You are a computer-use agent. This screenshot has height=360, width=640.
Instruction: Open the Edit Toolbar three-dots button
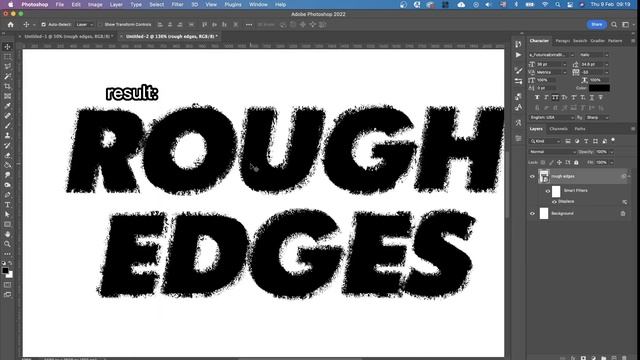point(7,254)
